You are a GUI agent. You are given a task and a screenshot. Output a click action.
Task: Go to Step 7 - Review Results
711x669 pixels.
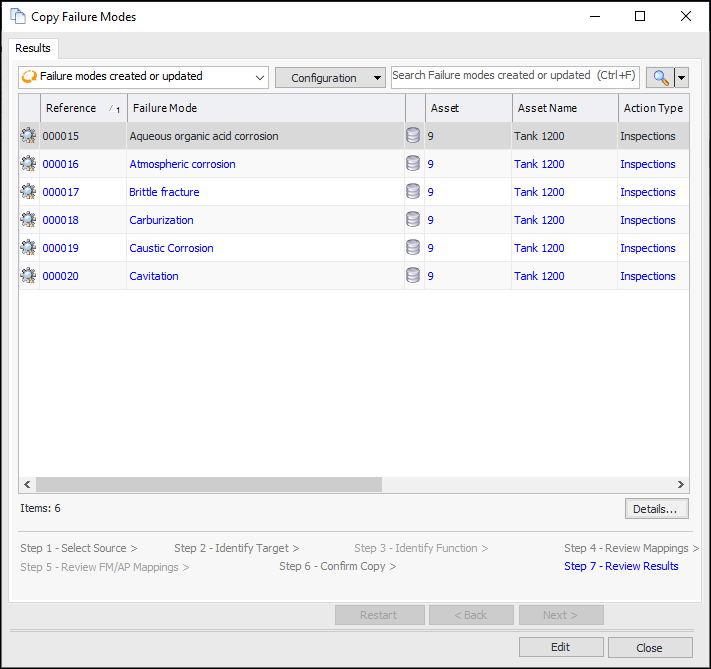pos(620,566)
